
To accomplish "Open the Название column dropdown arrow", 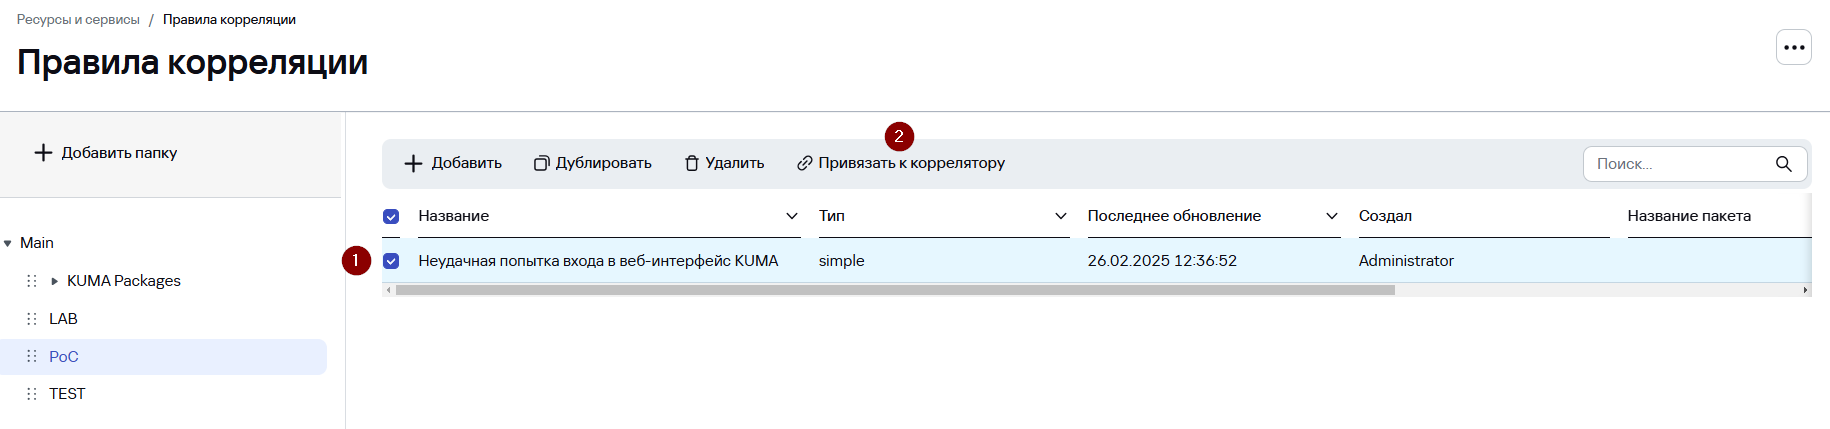I will pos(791,216).
